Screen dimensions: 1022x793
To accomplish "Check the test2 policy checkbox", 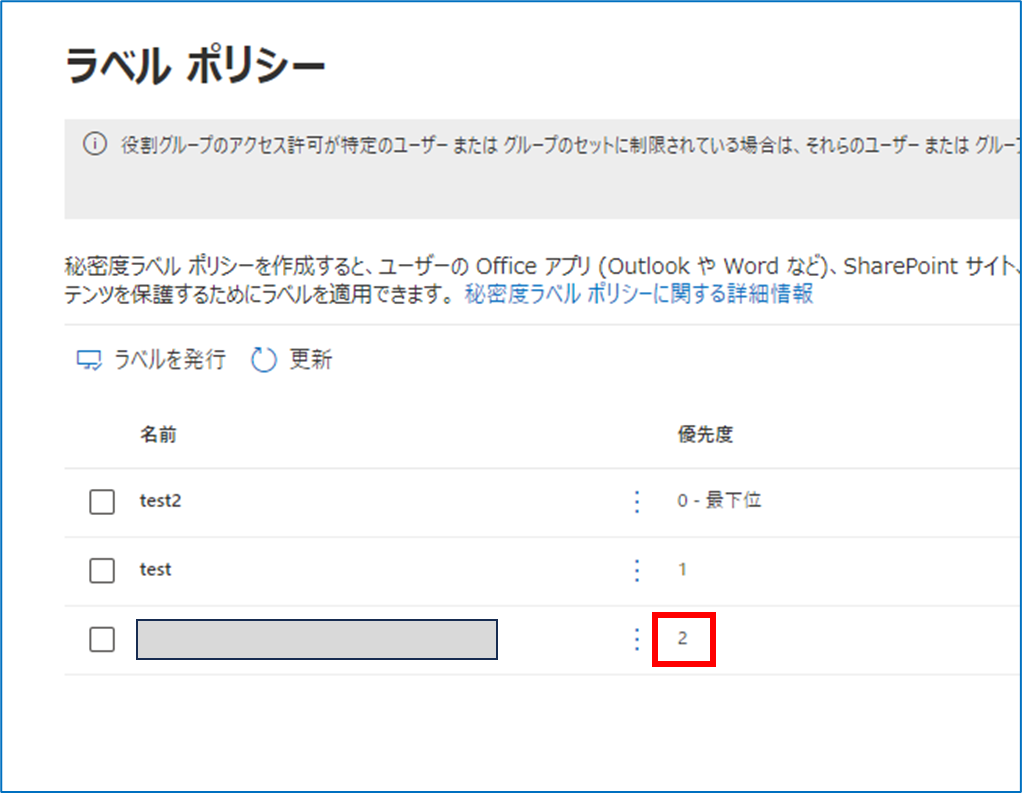I will pos(102,502).
